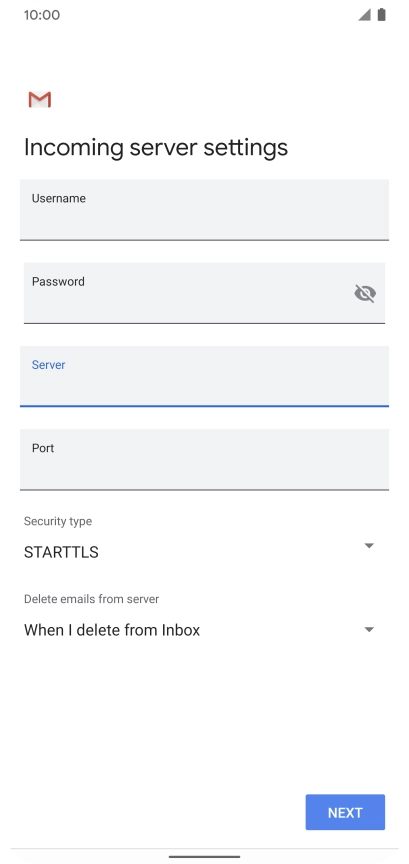
Task: Continue with the NEXT button
Action: (x=345, y=812)
